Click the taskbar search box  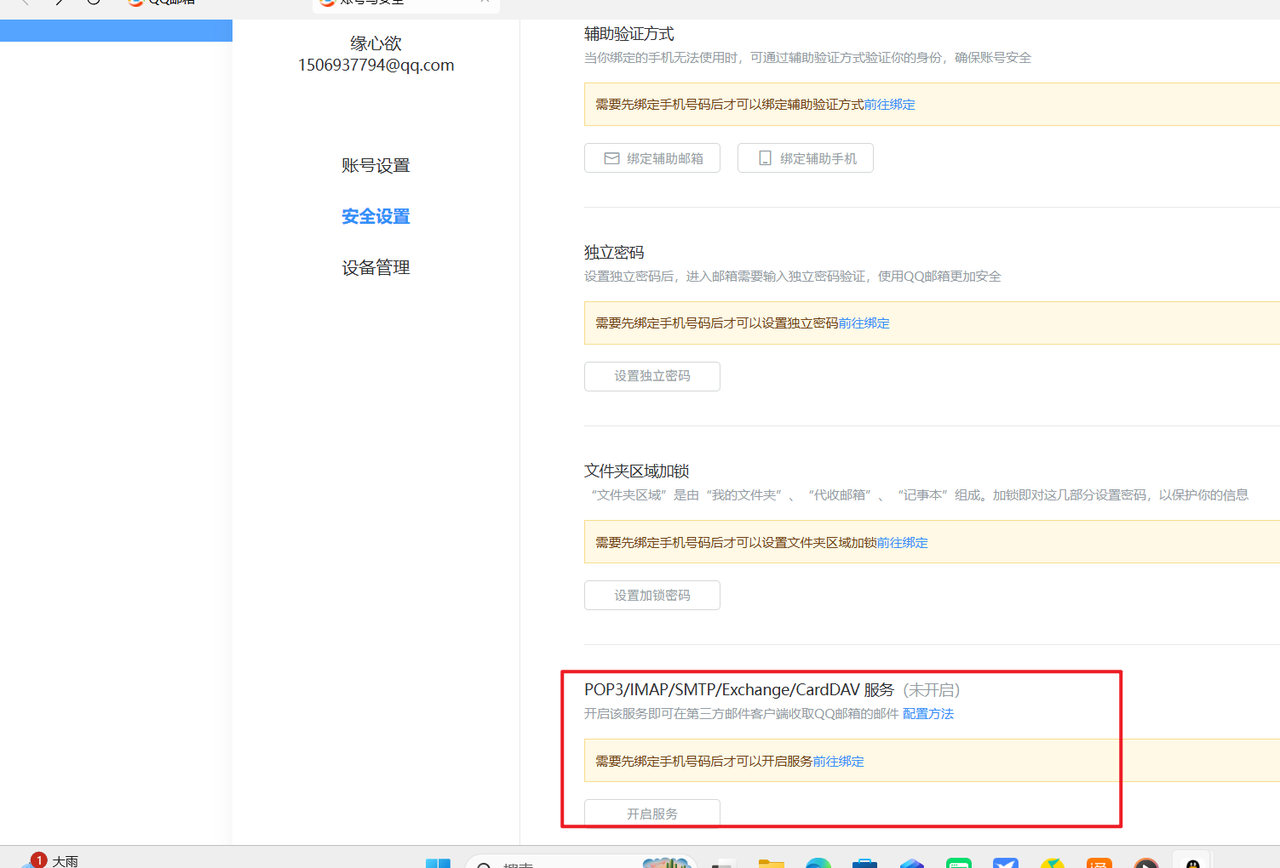[583, 863]
